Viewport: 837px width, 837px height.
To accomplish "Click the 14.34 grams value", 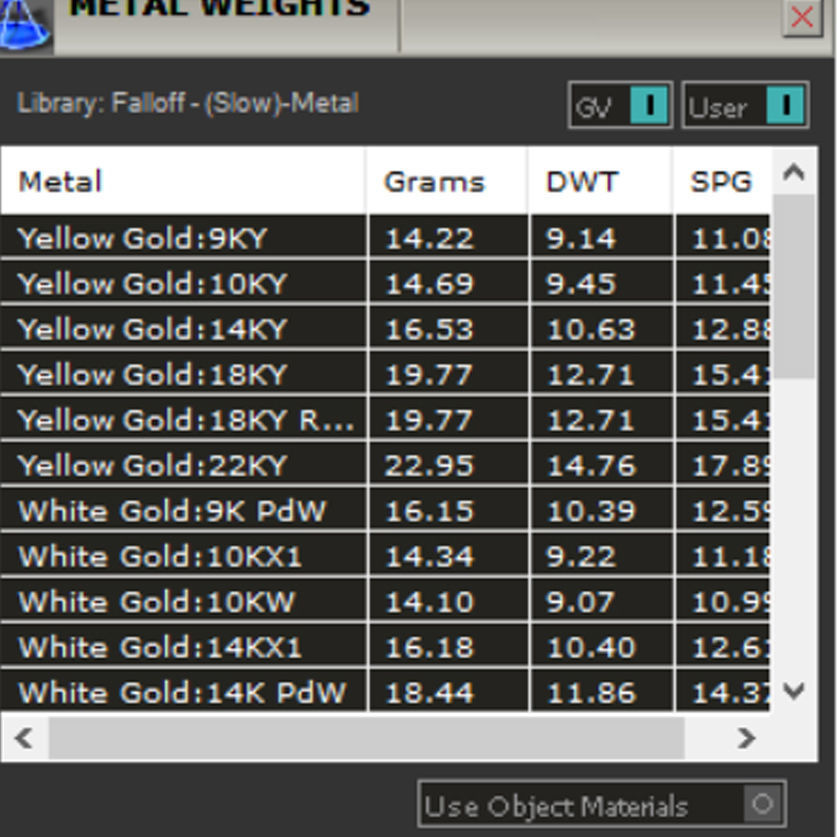I will click(x=430, y=557).
